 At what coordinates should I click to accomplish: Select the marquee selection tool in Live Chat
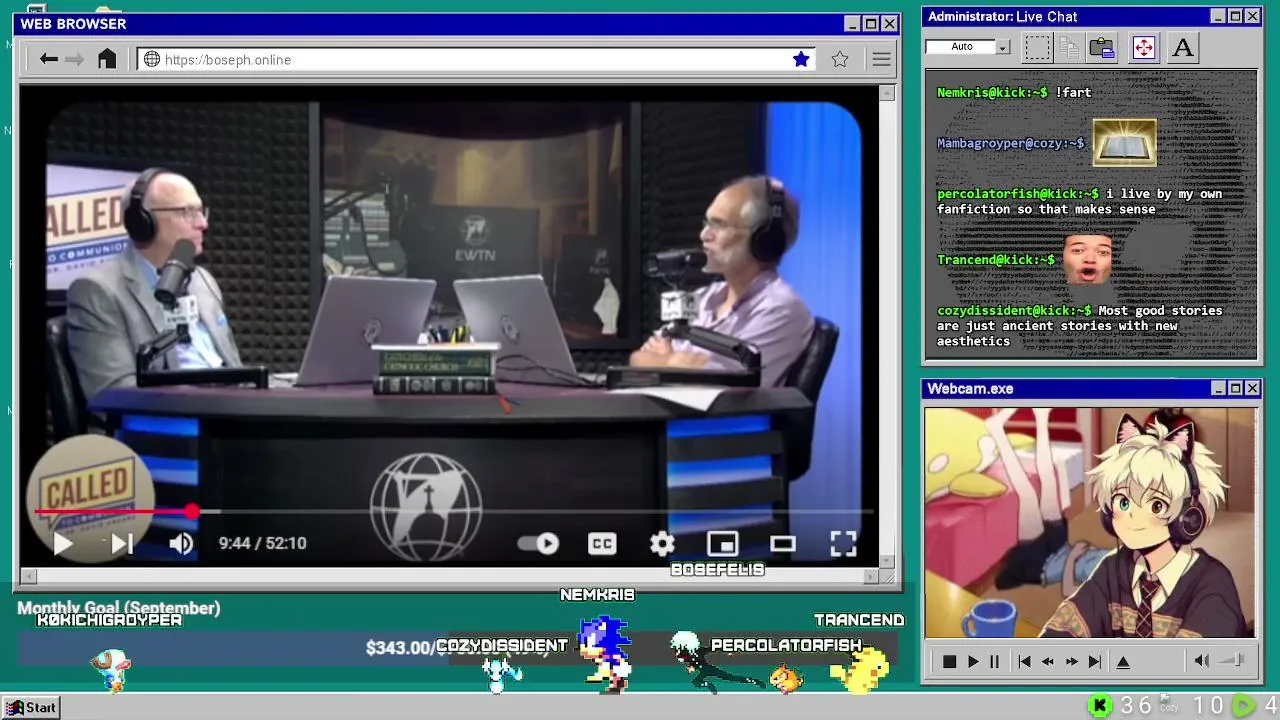tap(1037, 47)
